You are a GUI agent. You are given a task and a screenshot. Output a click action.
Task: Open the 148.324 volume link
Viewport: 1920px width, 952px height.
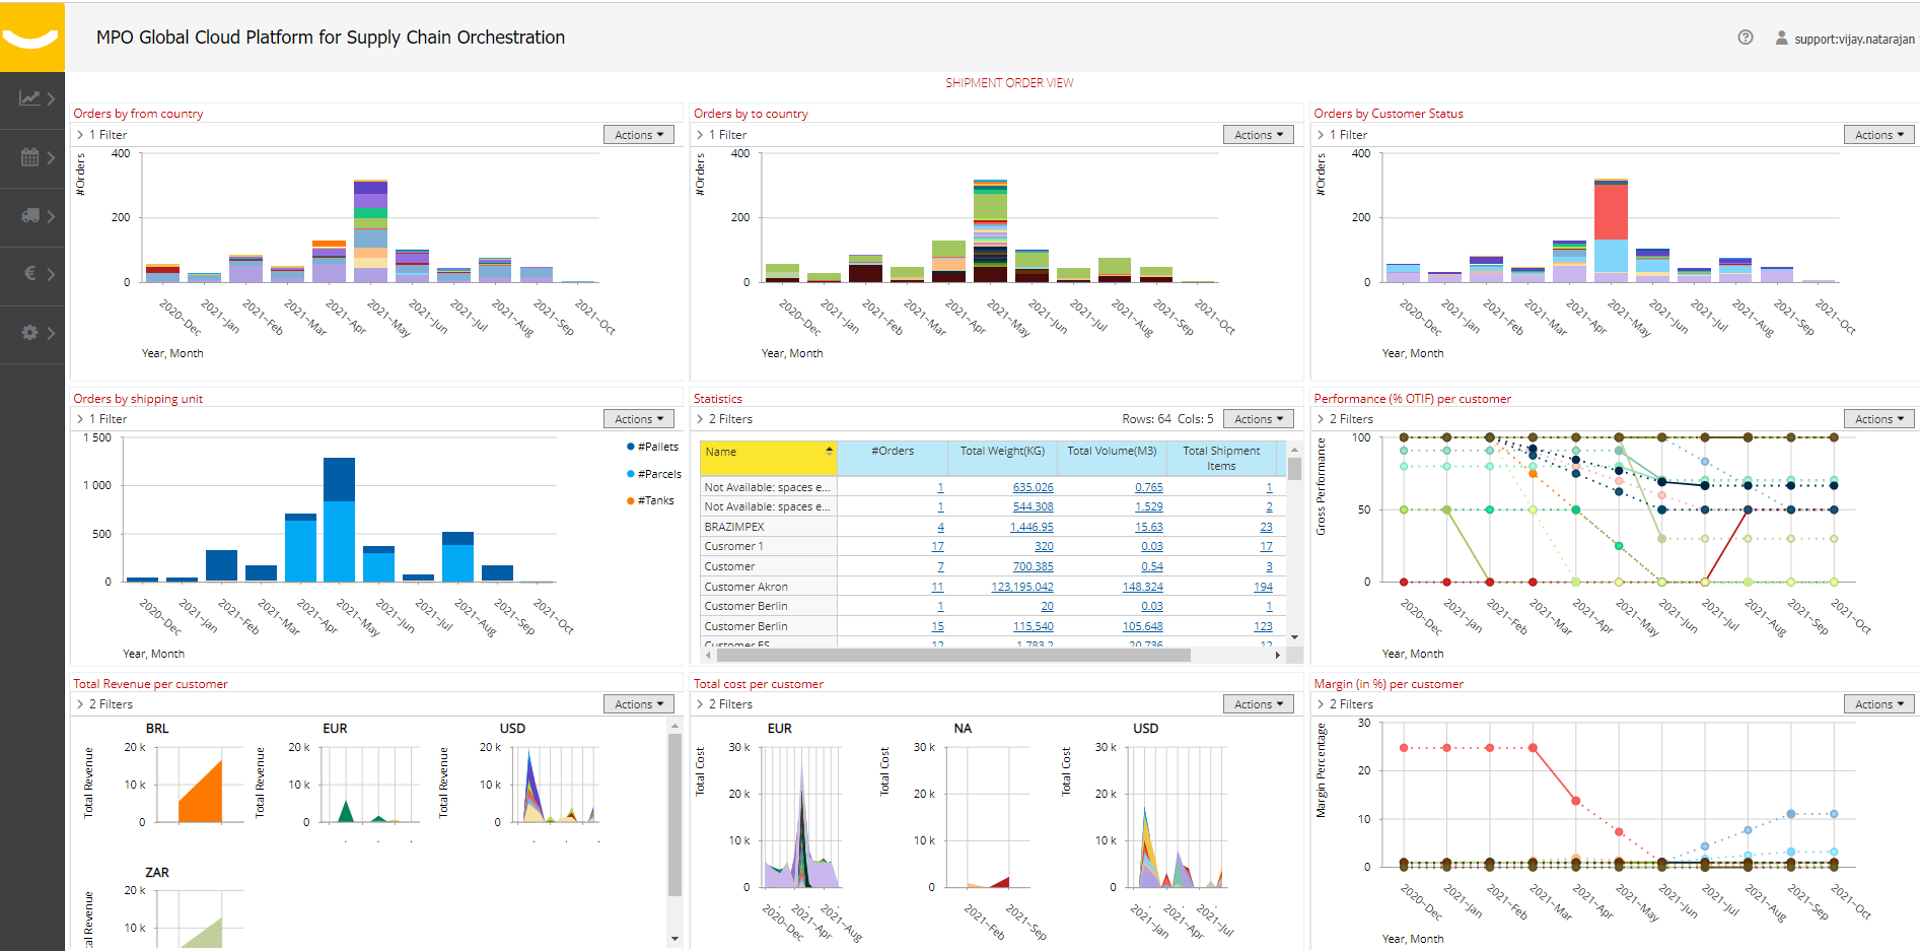pyautogui.click(x=1142, y=587)
